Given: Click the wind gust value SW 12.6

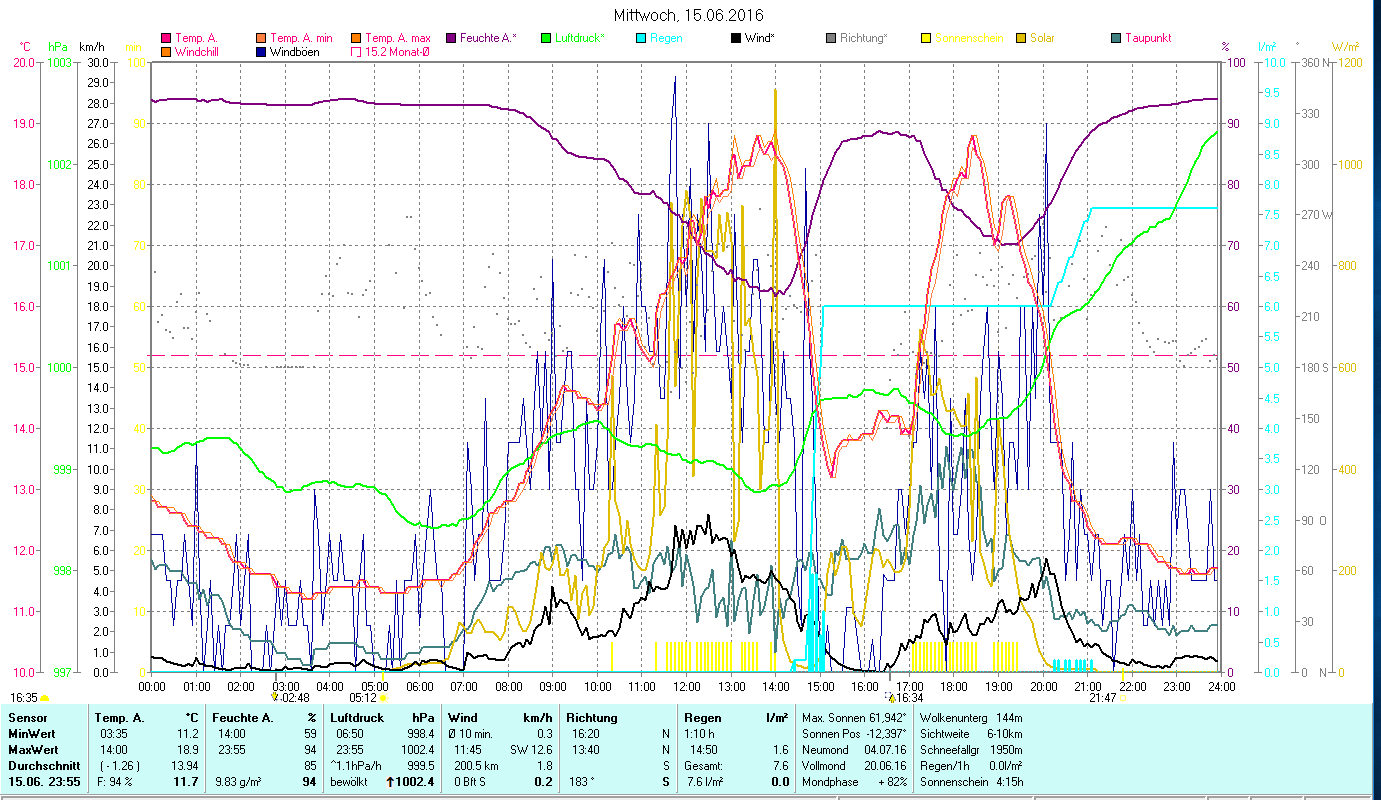Looking at the screenshot, I should point(532,749).
